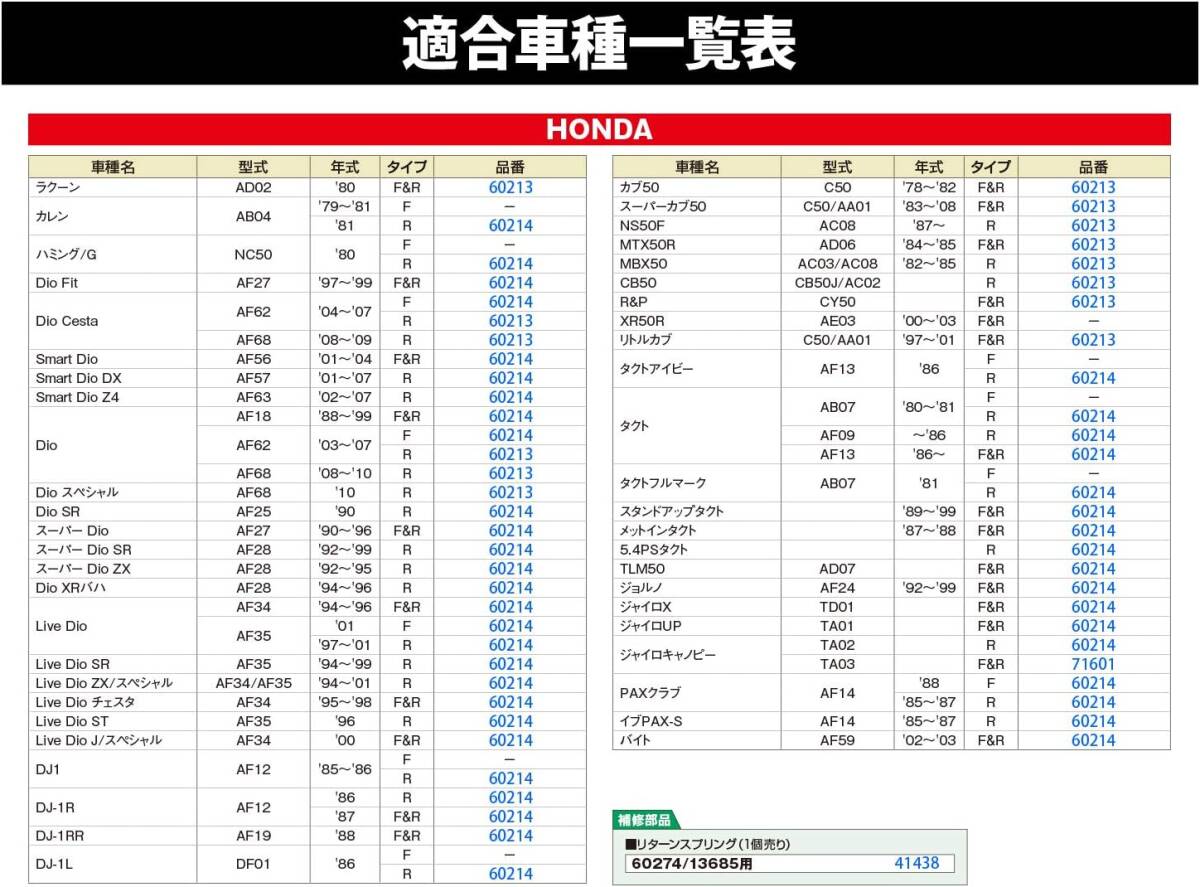The height and width of the screenshot is (887, 1200).
Task: Click the 'DF01' type code
Action: point(253,864)
